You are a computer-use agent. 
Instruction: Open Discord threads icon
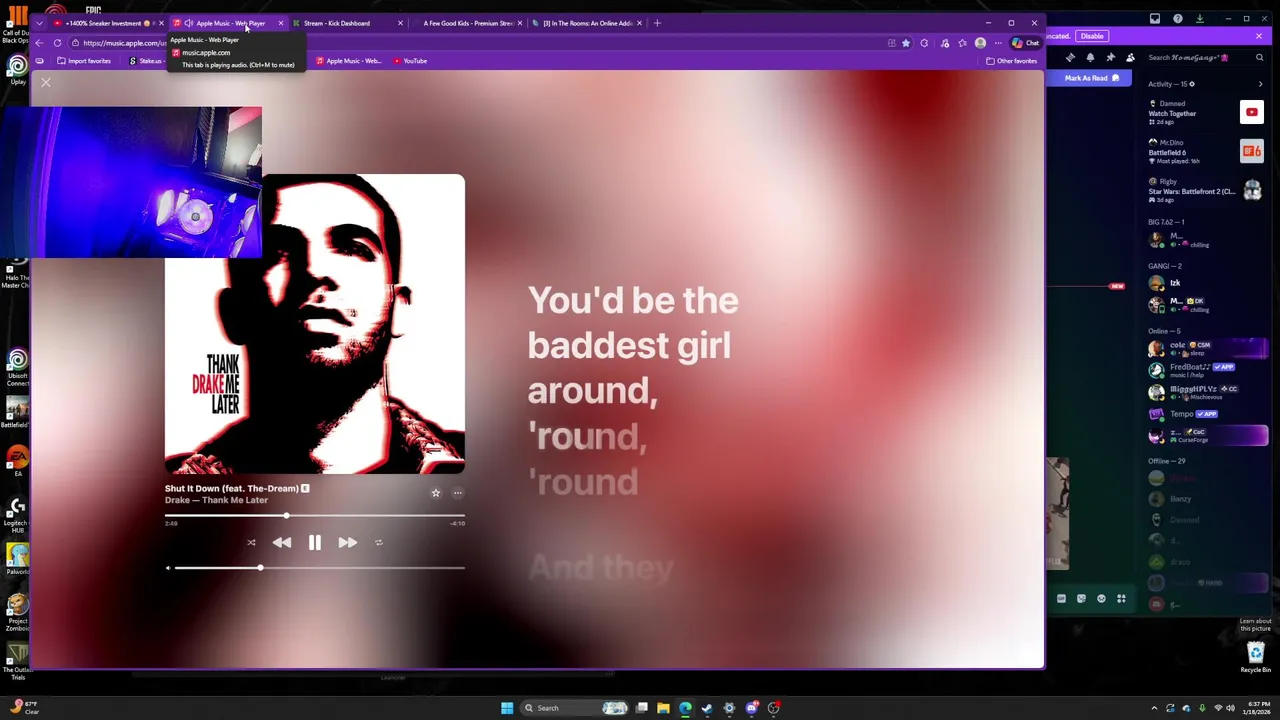[1071, 58]
